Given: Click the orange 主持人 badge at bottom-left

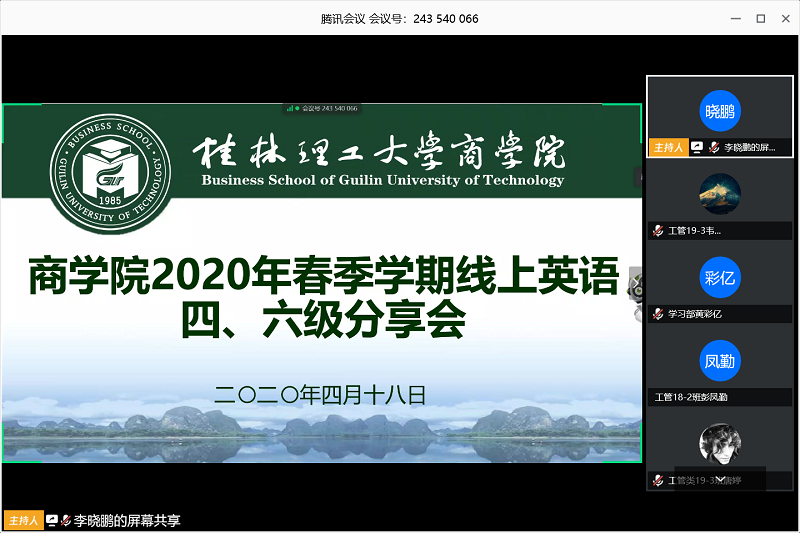Looking at the screenshot, I should (x=23, y=521).
